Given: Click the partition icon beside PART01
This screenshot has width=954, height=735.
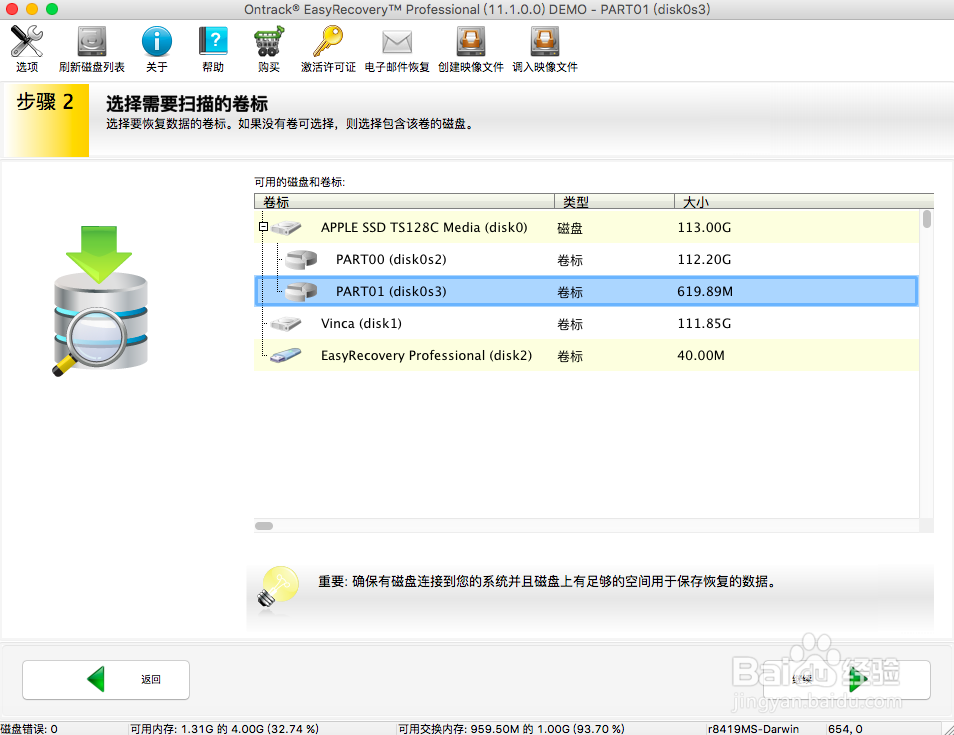Looking at the screenshot, I should click(301, 292).
